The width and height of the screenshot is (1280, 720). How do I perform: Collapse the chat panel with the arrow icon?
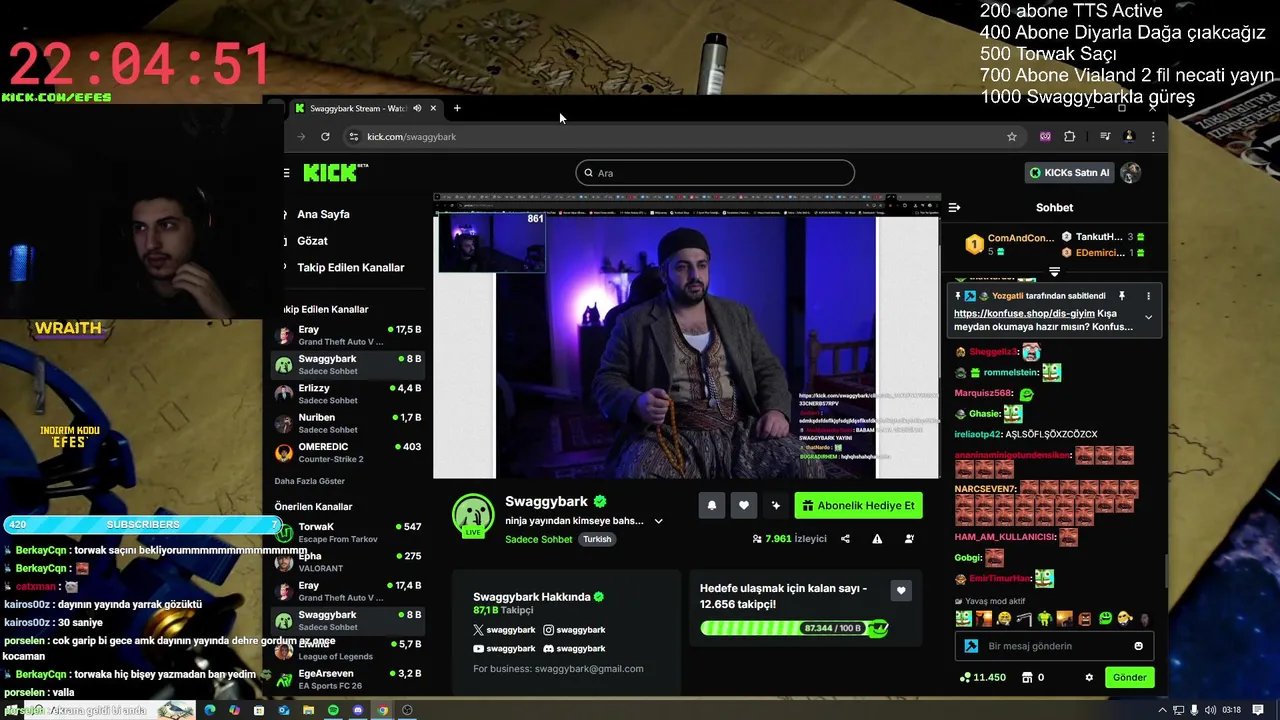(x=954, y=207)
